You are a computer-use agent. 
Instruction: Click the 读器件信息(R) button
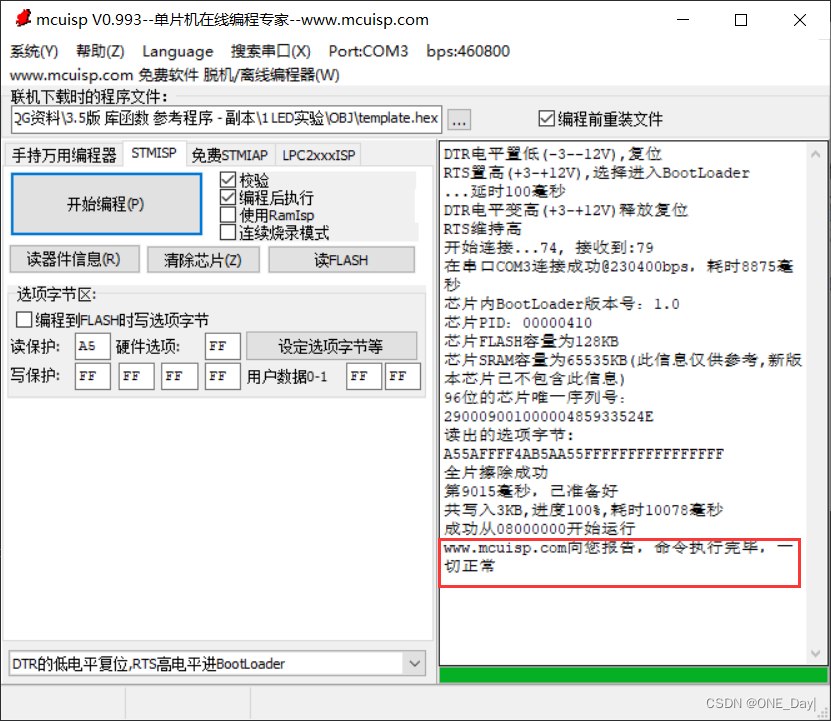click(x=74, y=259)
